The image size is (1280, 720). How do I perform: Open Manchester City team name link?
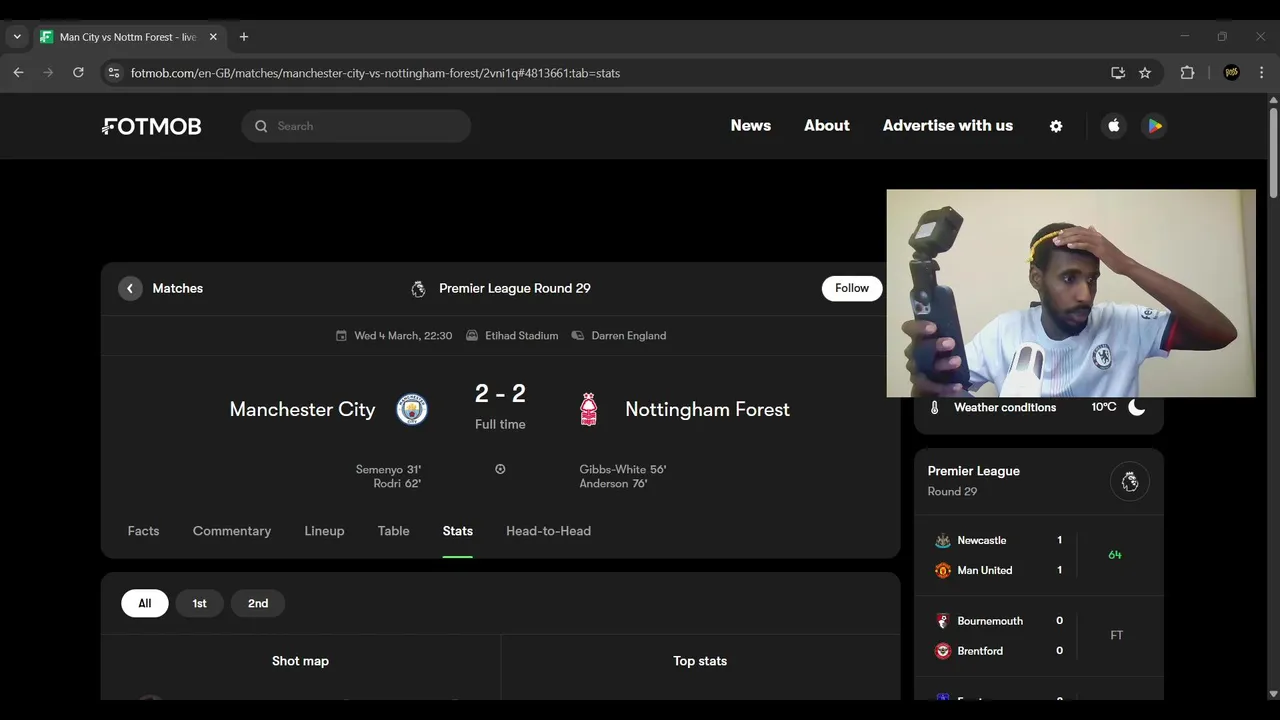302,409
